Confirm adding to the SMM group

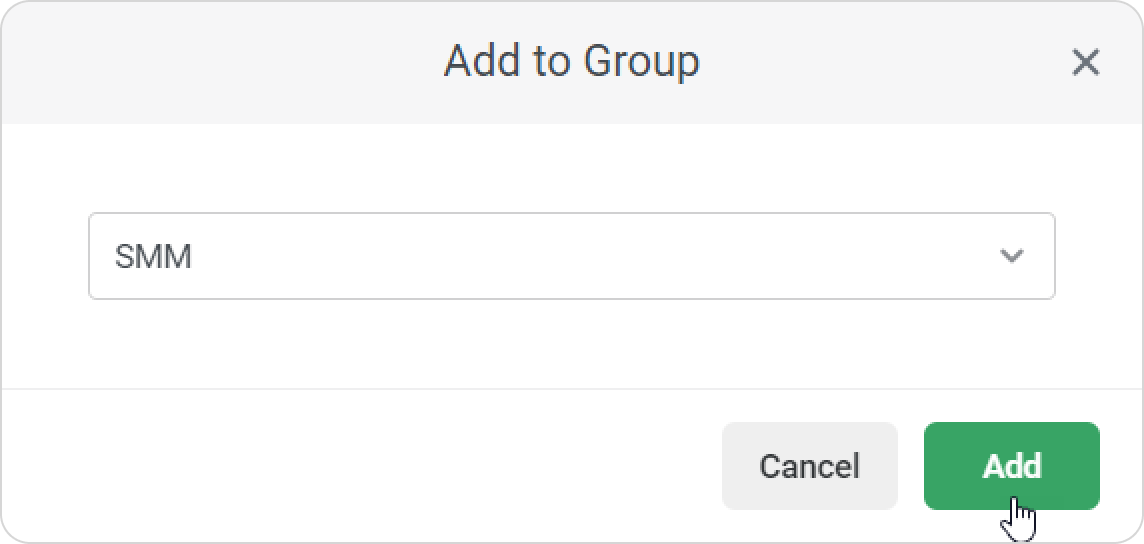pyautogui.click(x=1011, y=466)
